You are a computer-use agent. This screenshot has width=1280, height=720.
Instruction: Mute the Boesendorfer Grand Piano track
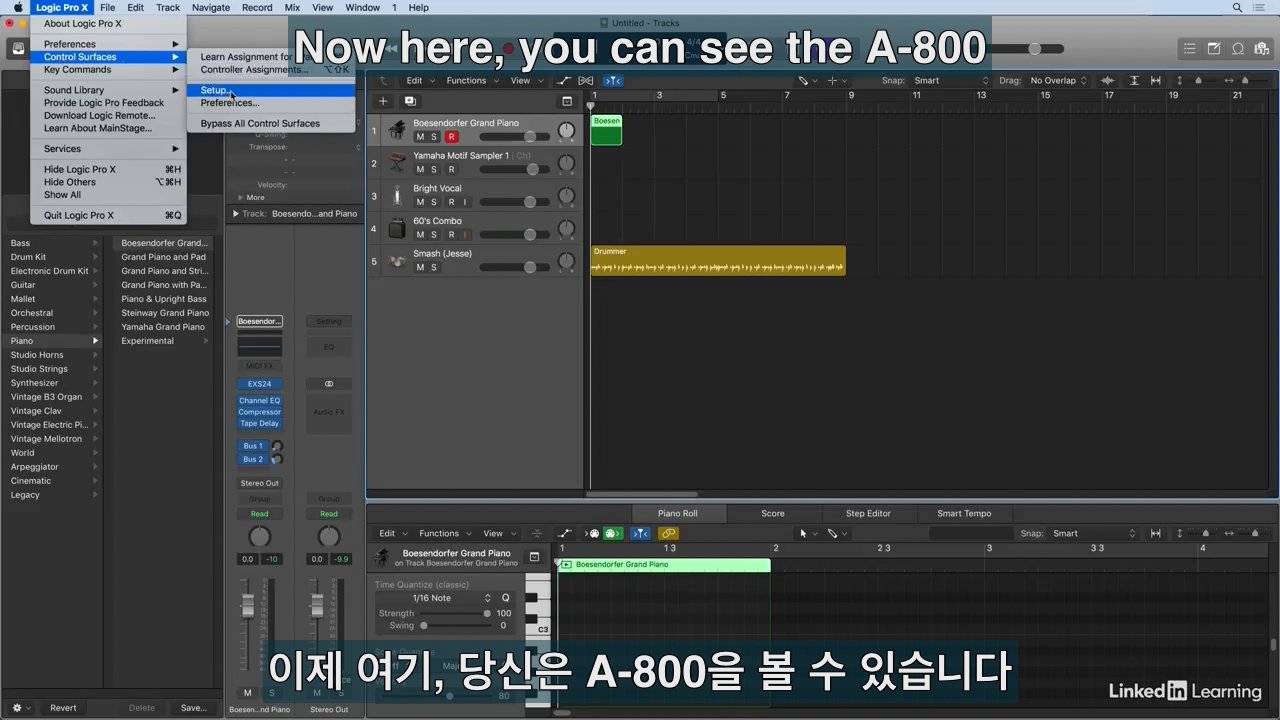pyautogui.click(x=420, y=137)
